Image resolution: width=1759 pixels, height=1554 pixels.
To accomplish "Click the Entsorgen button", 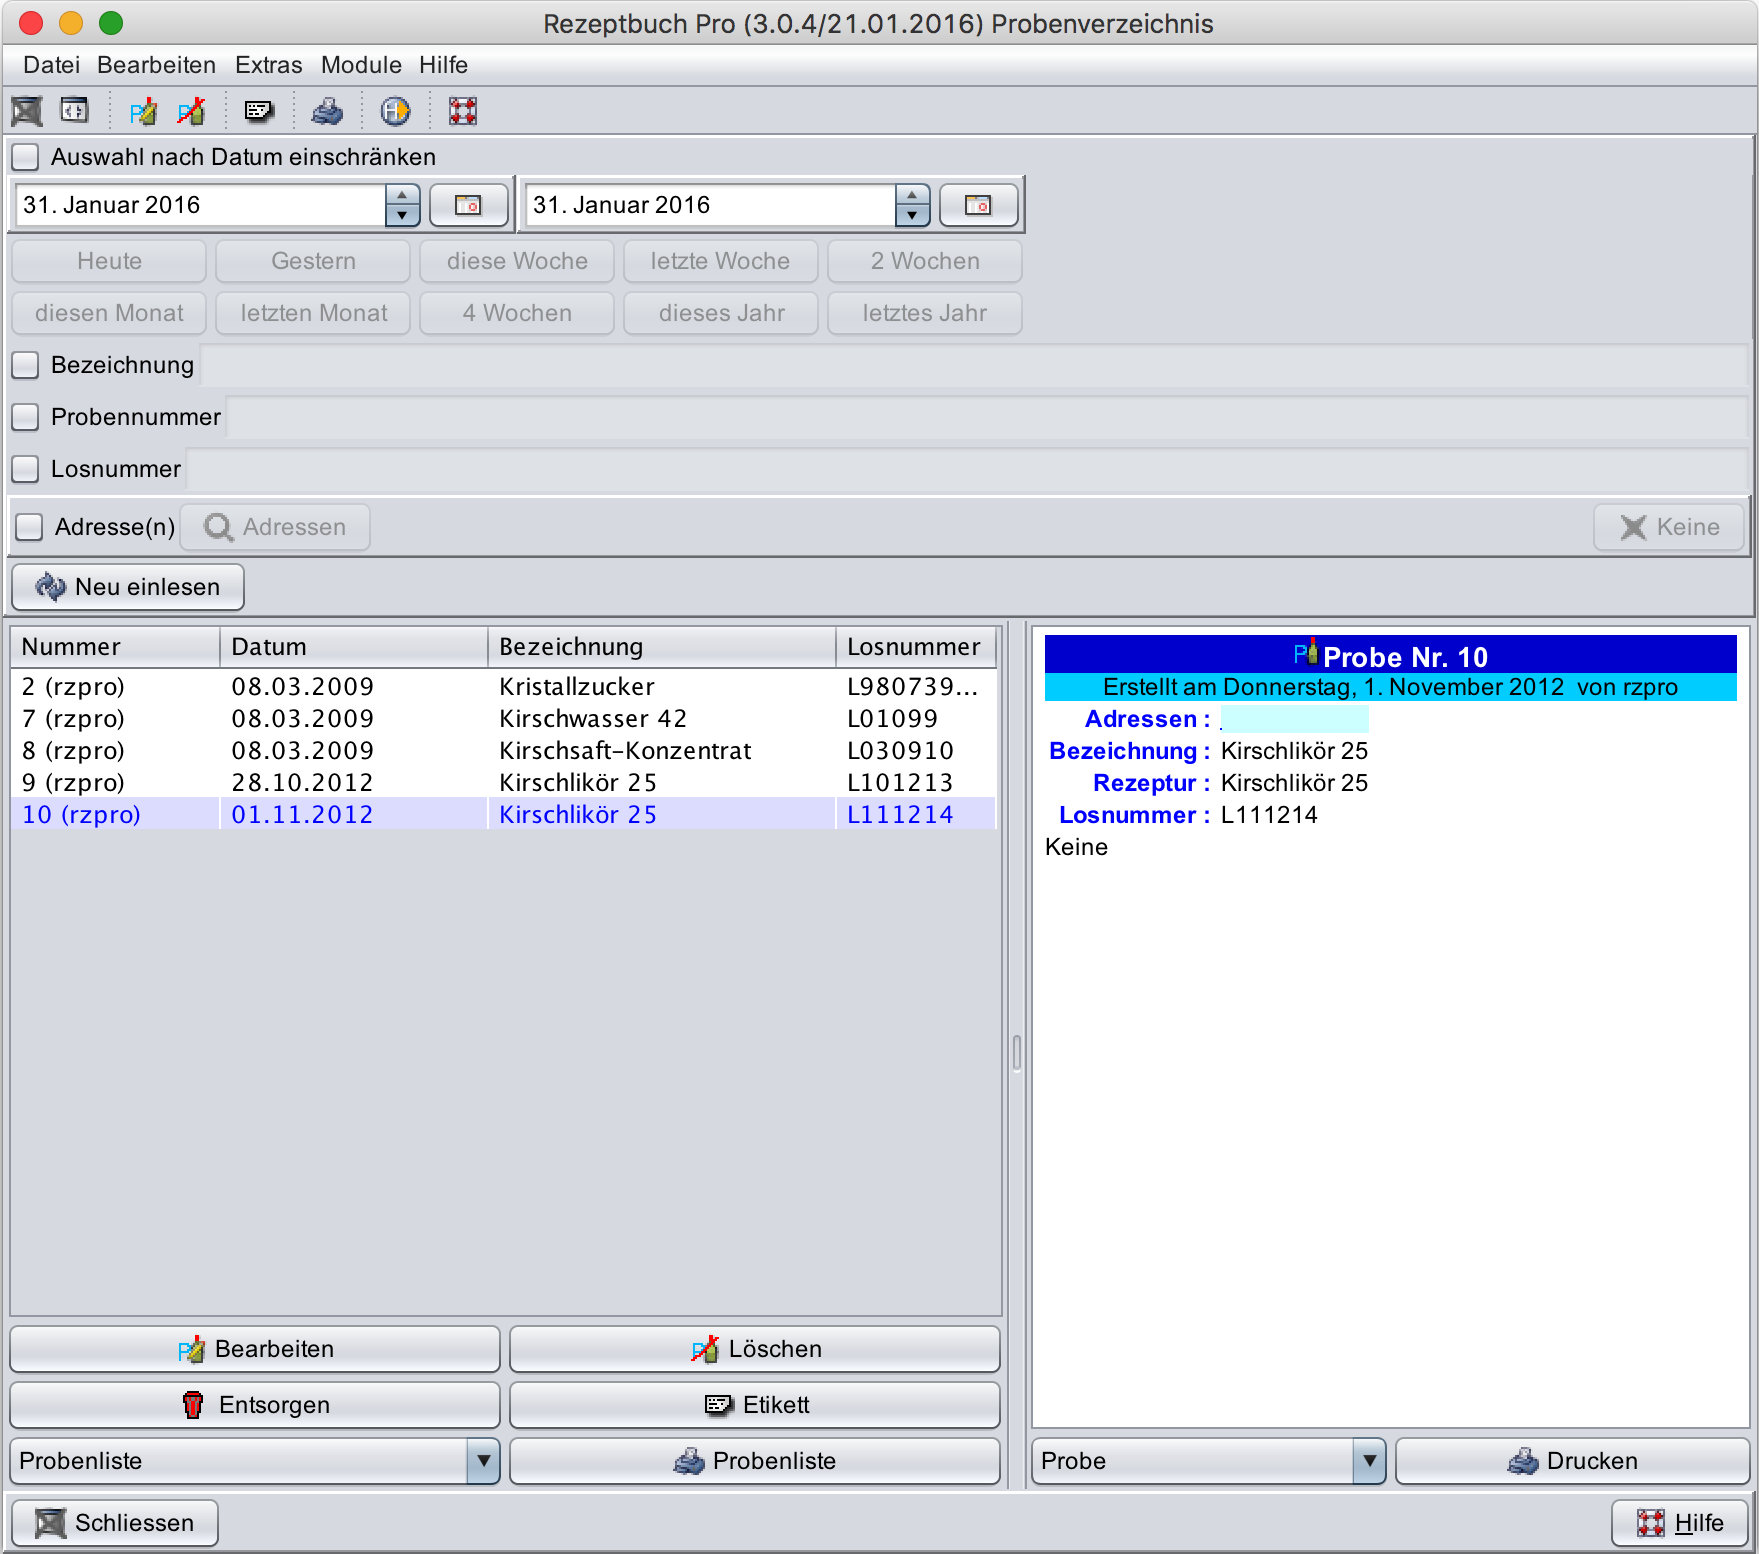I will 255,1405.
